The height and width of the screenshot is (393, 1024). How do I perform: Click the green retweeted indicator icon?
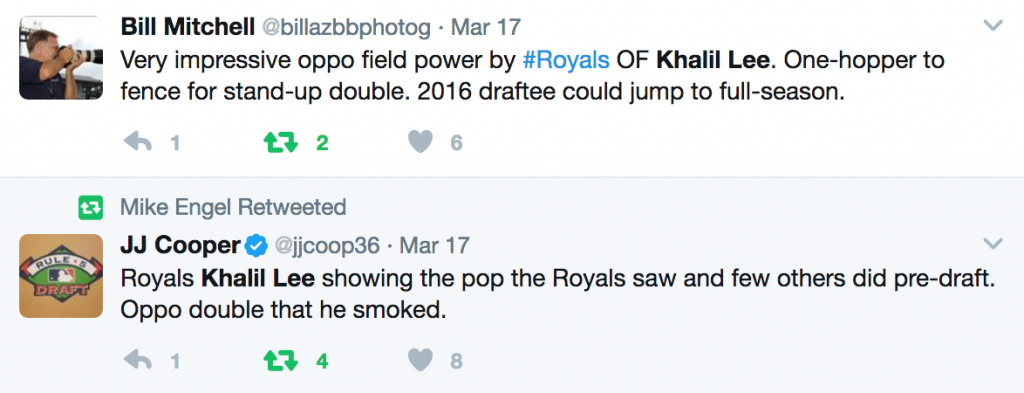pyautogui.click(x=90, y=208)
